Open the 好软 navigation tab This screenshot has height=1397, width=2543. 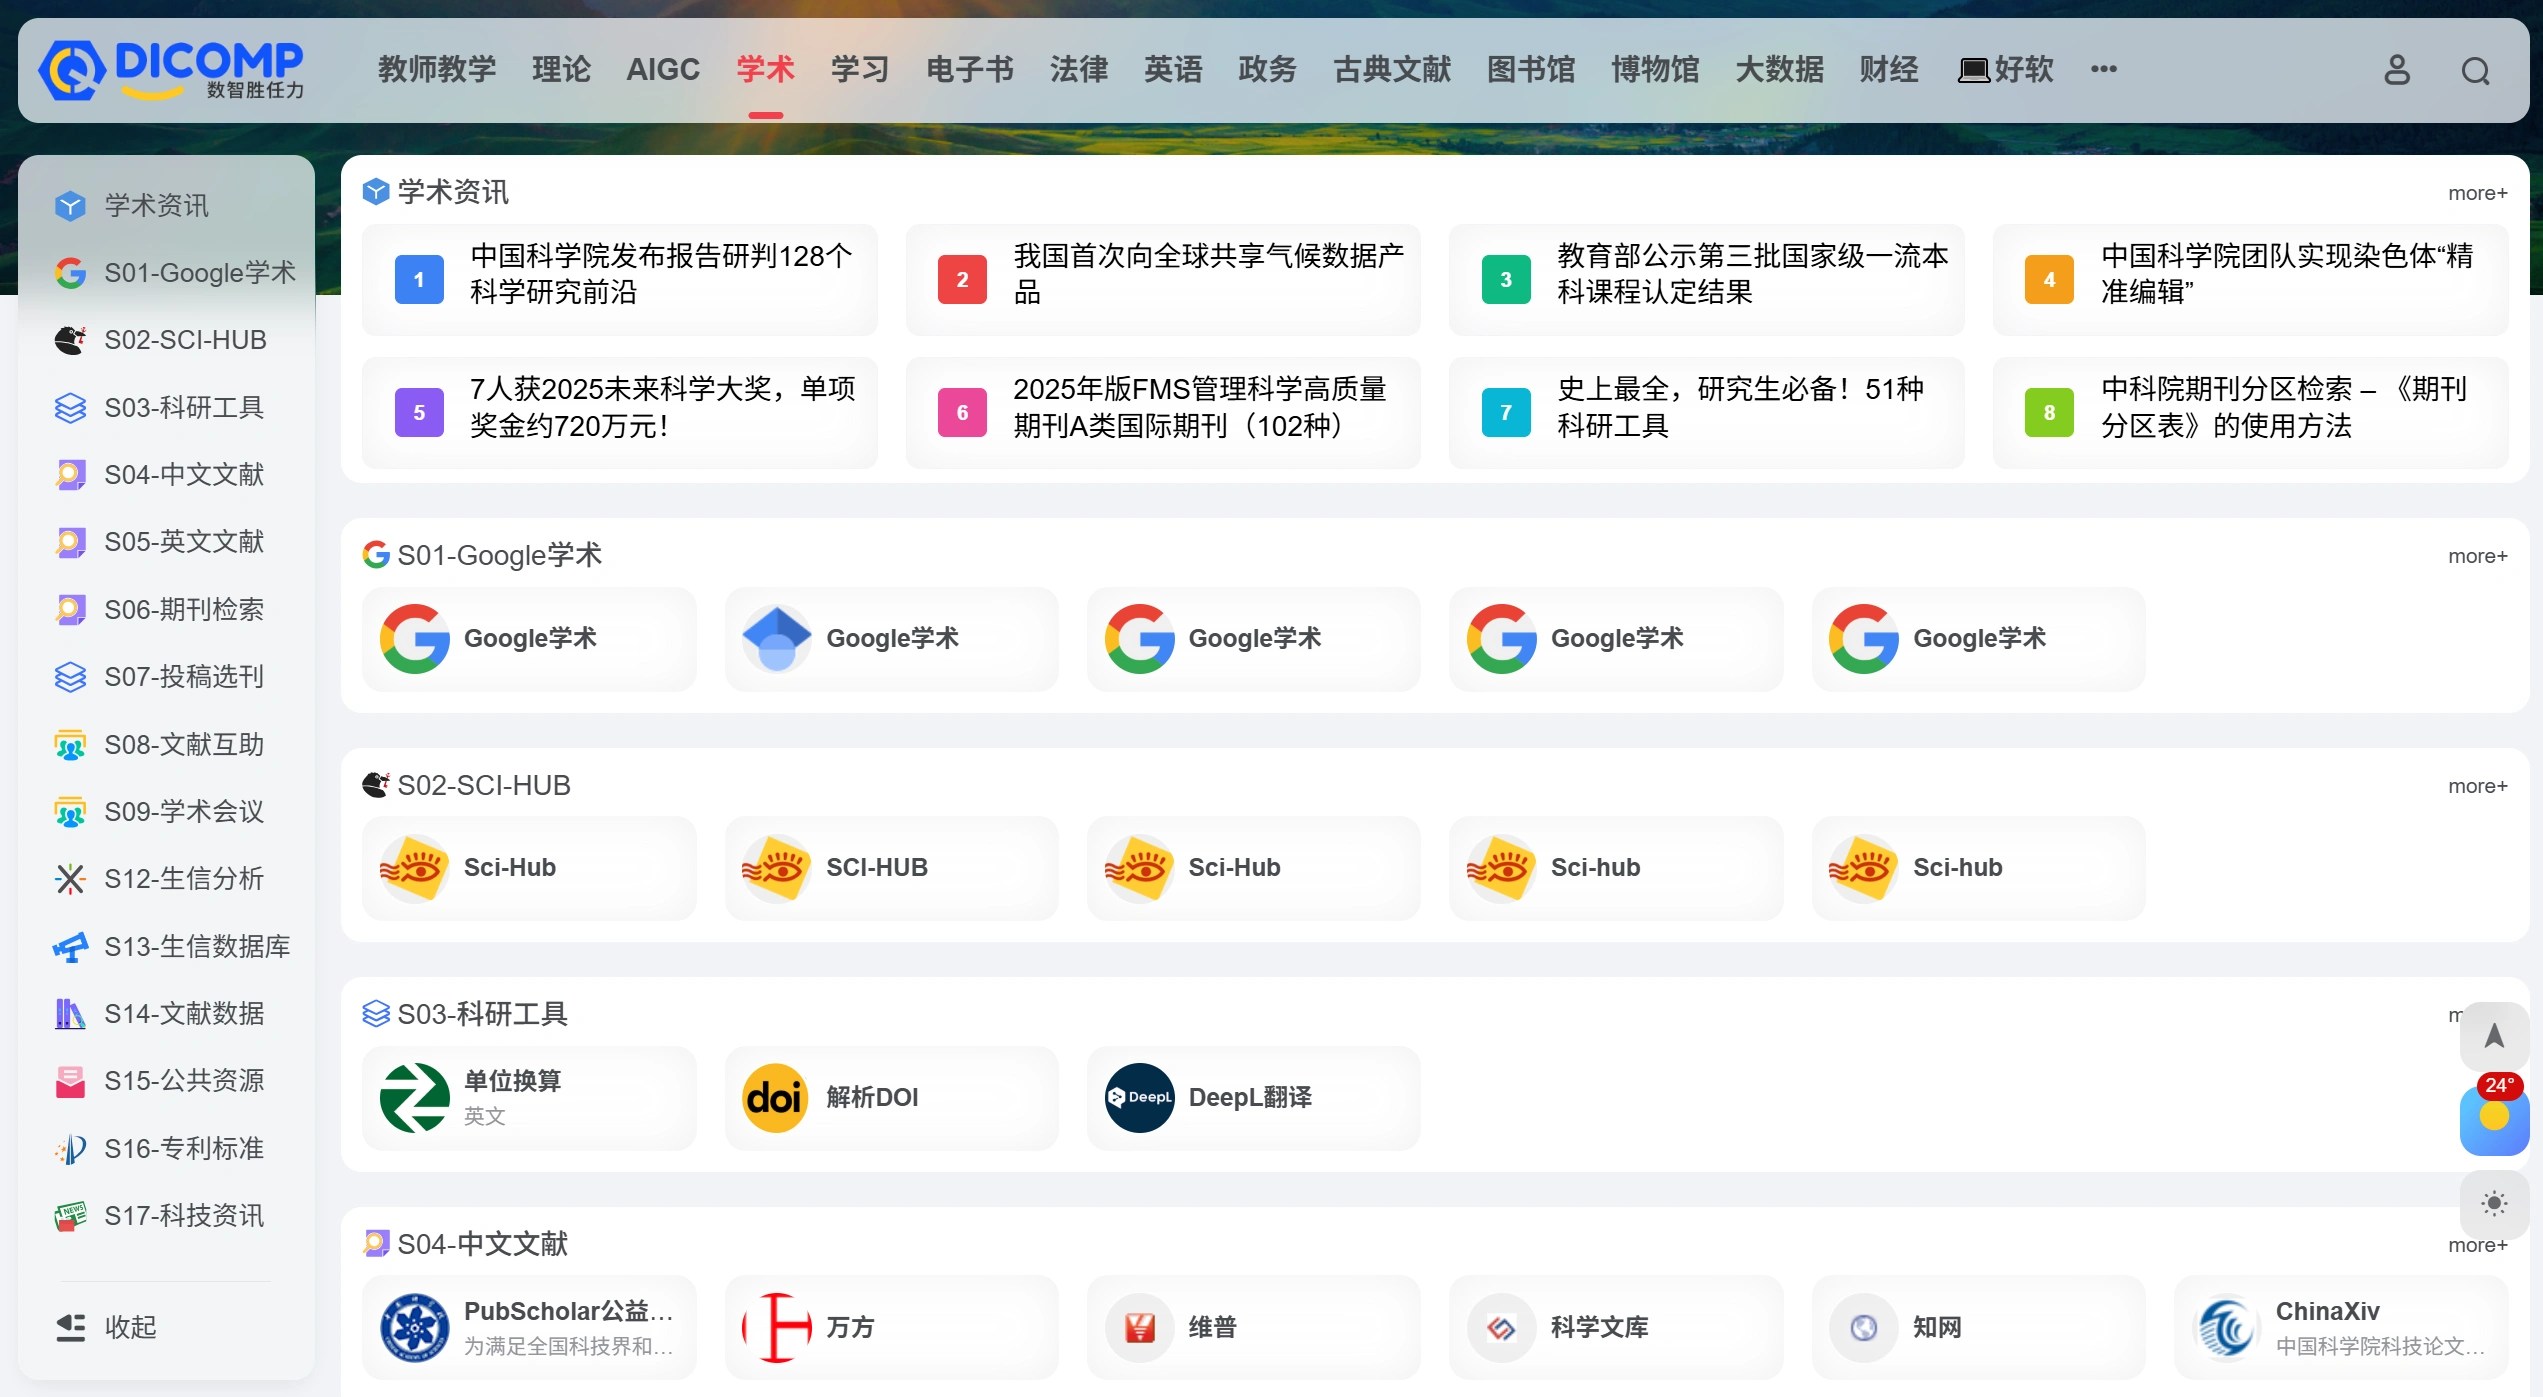(2005, 69)
